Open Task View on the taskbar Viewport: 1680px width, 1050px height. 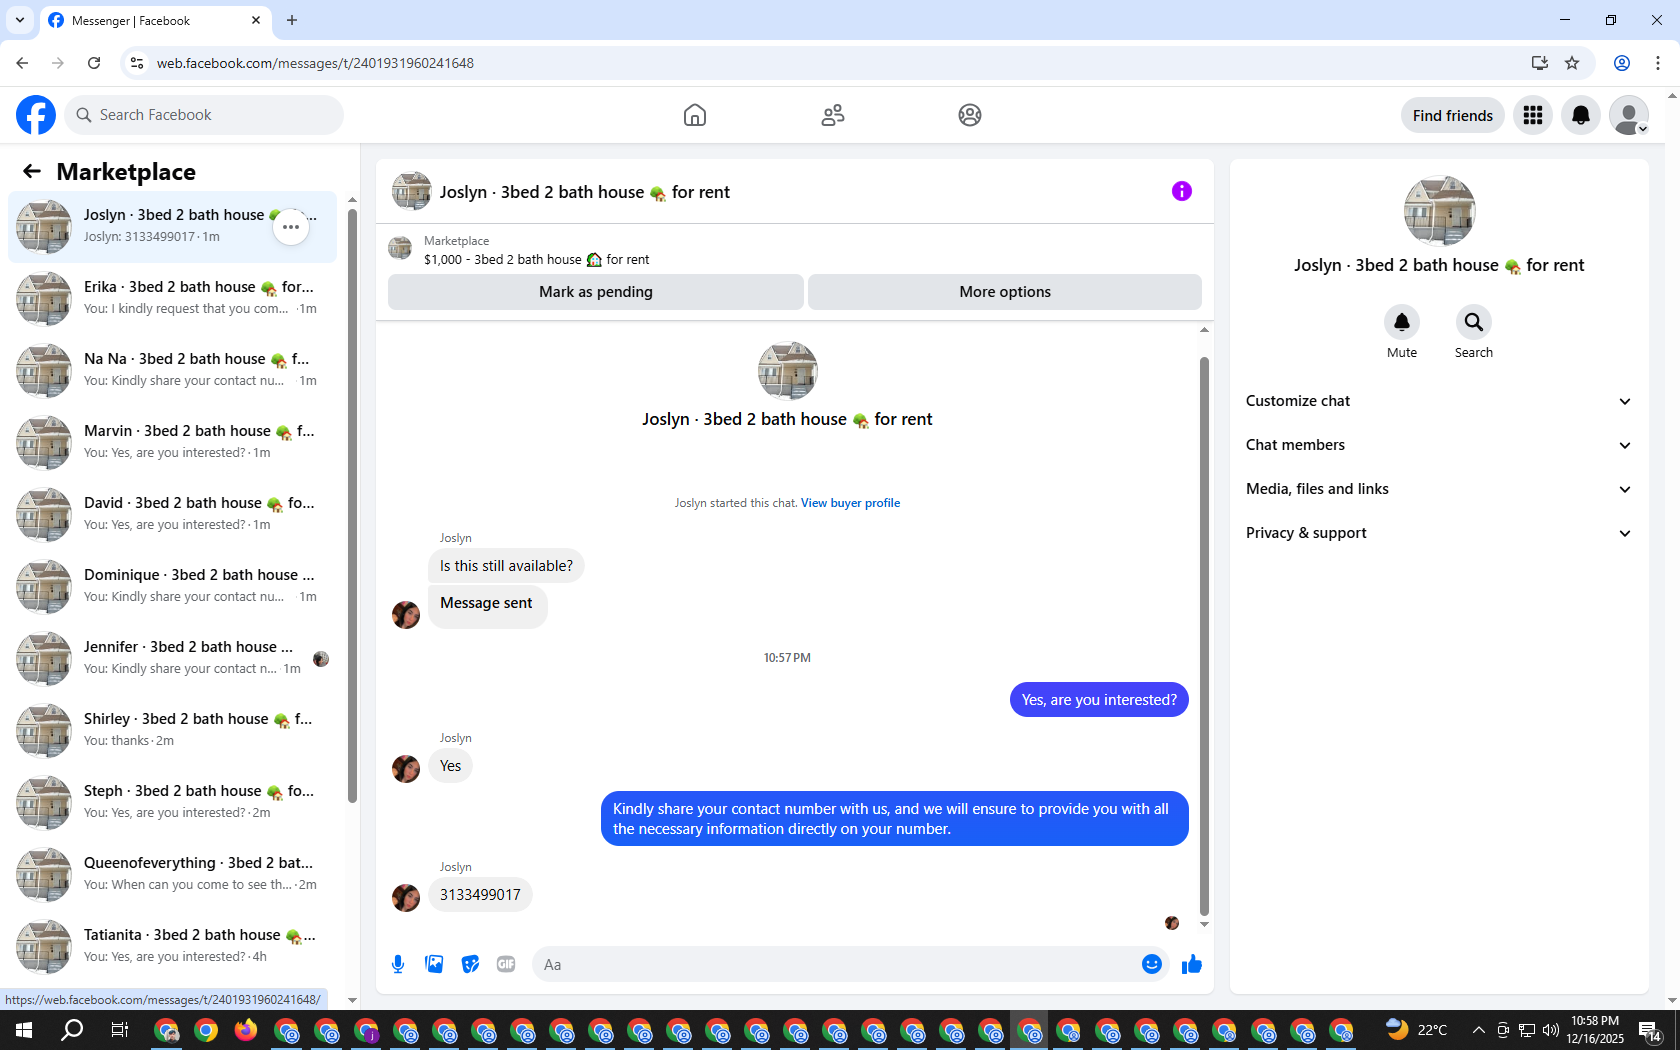coord(119,1030)
